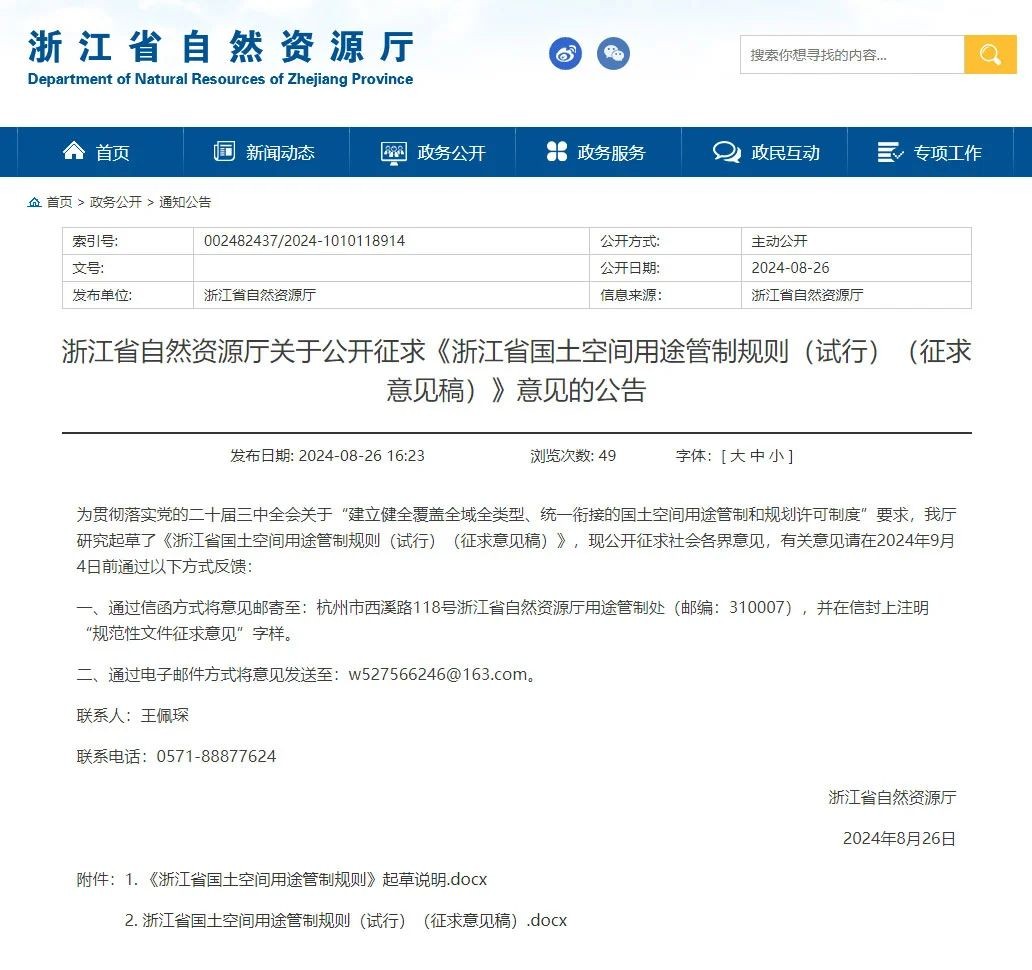Go to 通知公告 via breadcrumb link
The image size is (1032, 970).
coord(185,202)
